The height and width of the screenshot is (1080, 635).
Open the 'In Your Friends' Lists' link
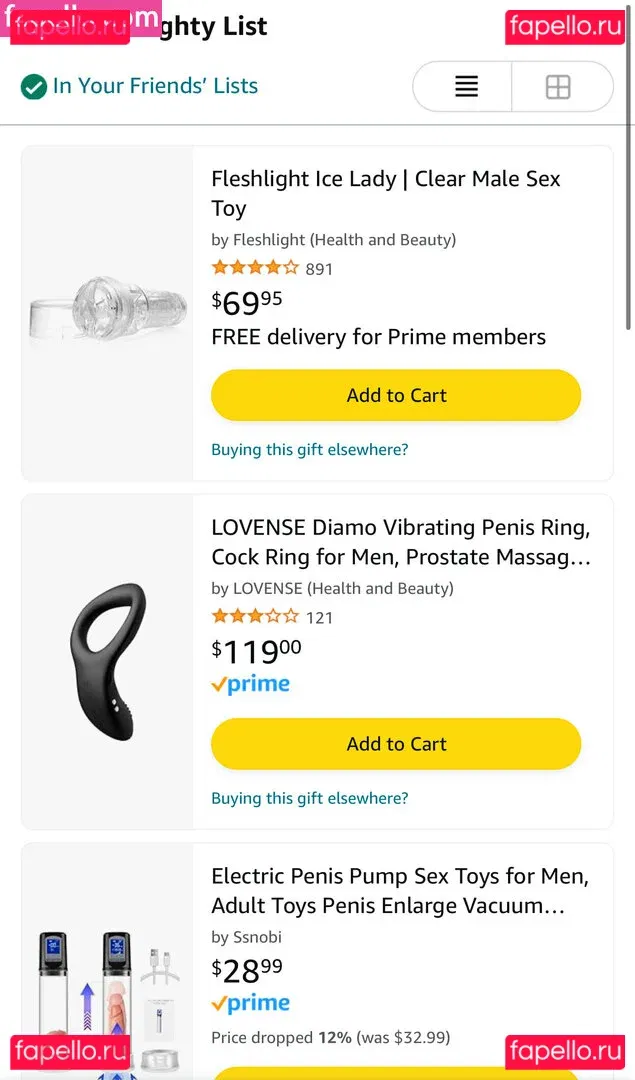(x=155, y=86)
